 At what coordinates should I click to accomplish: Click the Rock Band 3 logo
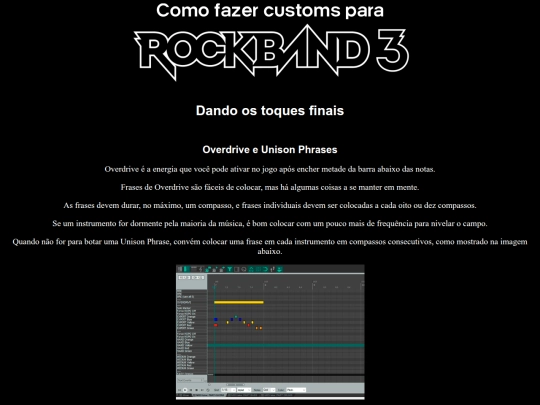coord(271,52)
